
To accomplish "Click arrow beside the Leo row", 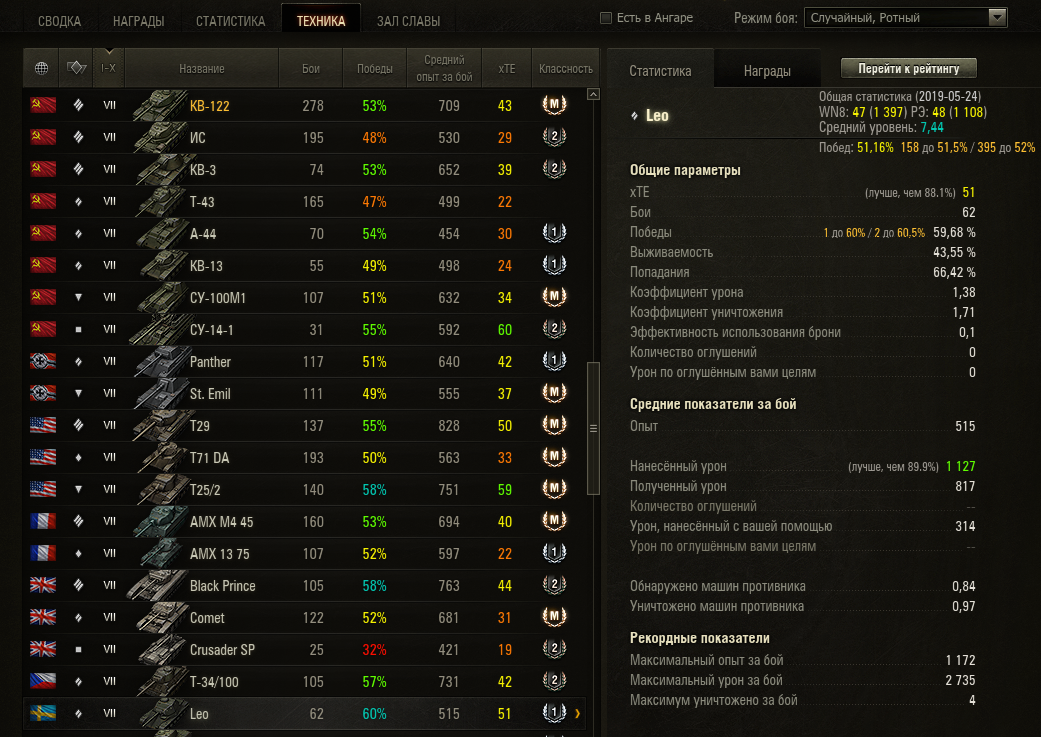I will point(578,714).
